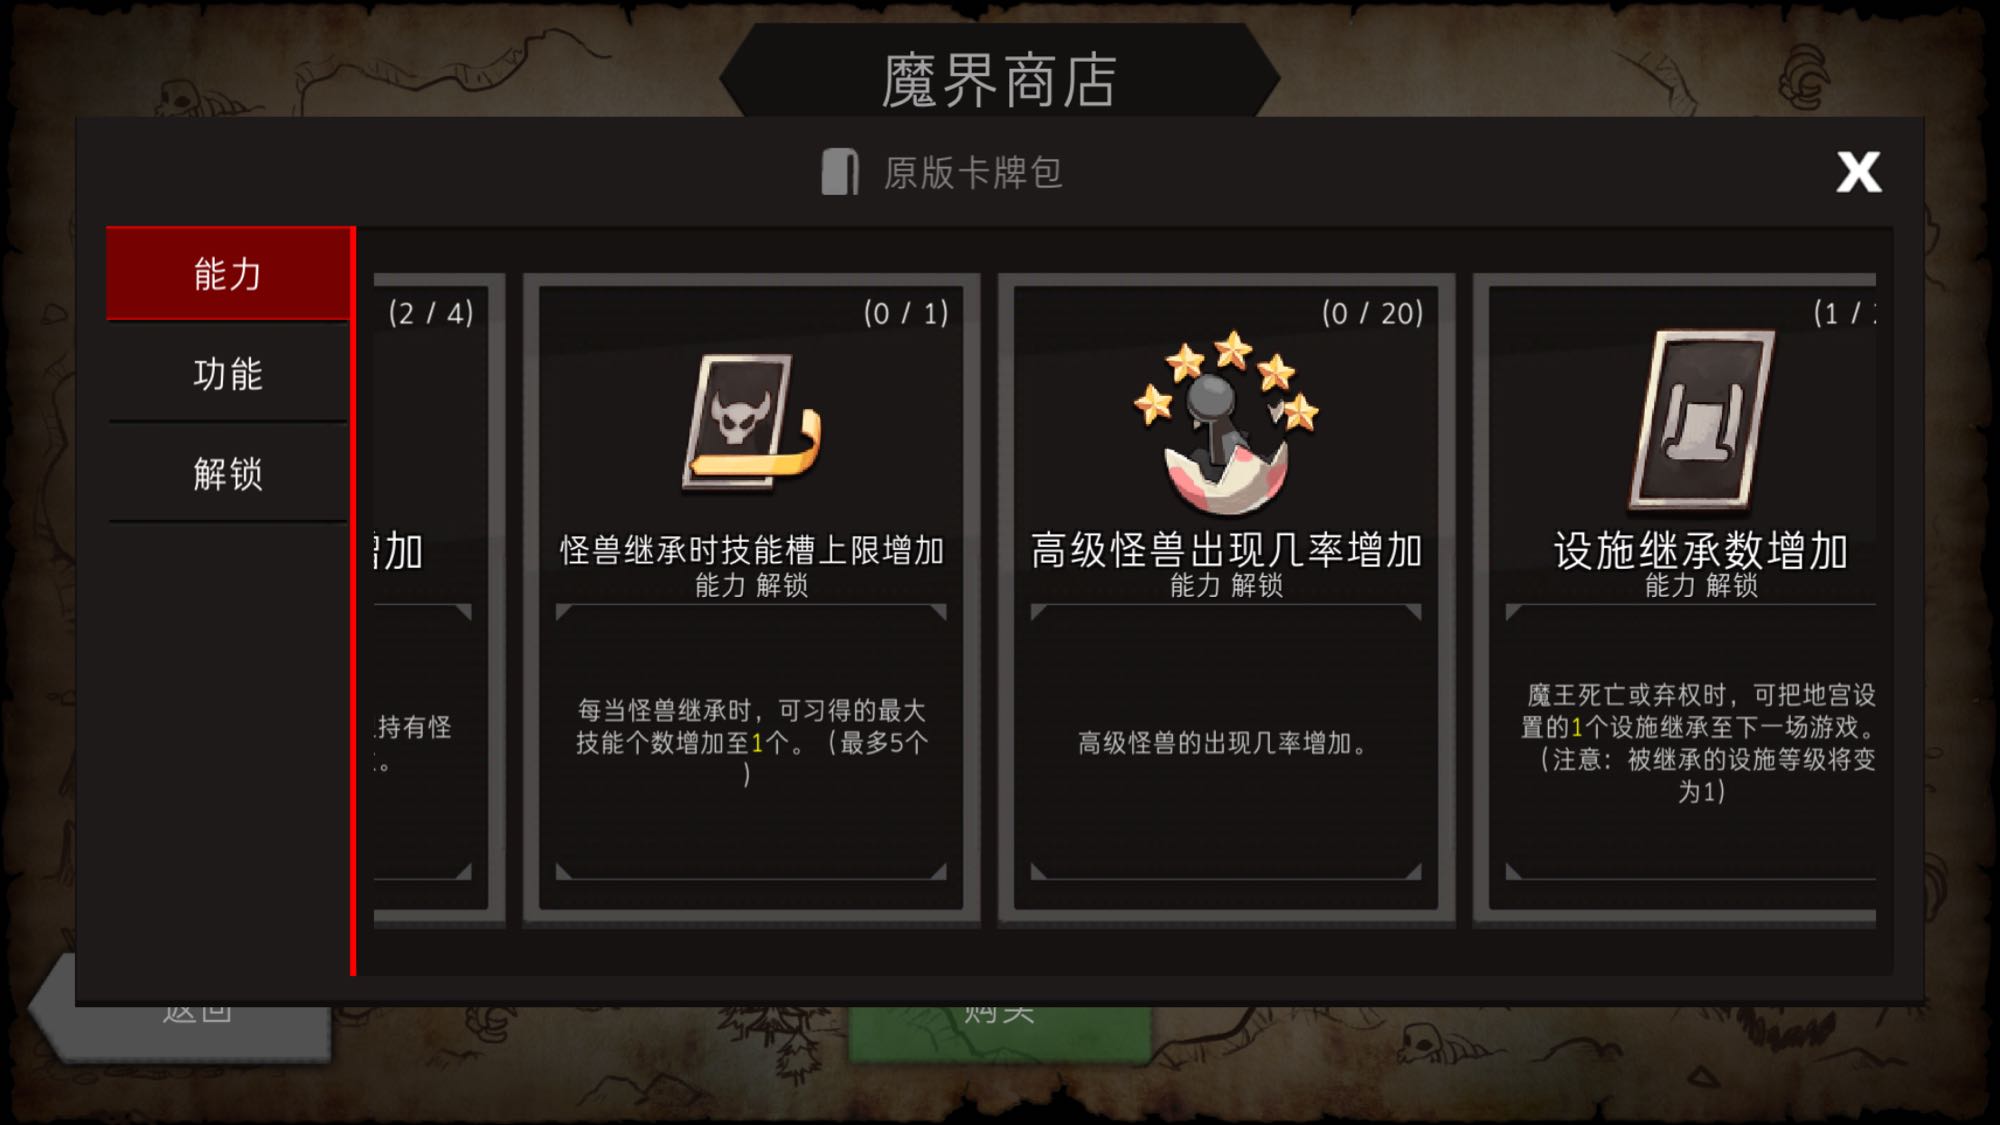Select the 设施继承数增加 card title
This screenshot has width=2000, height=1125.
[x=1701, y=550]
